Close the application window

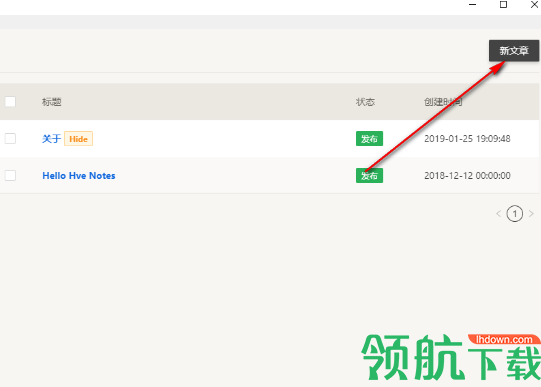click(534, 4)
